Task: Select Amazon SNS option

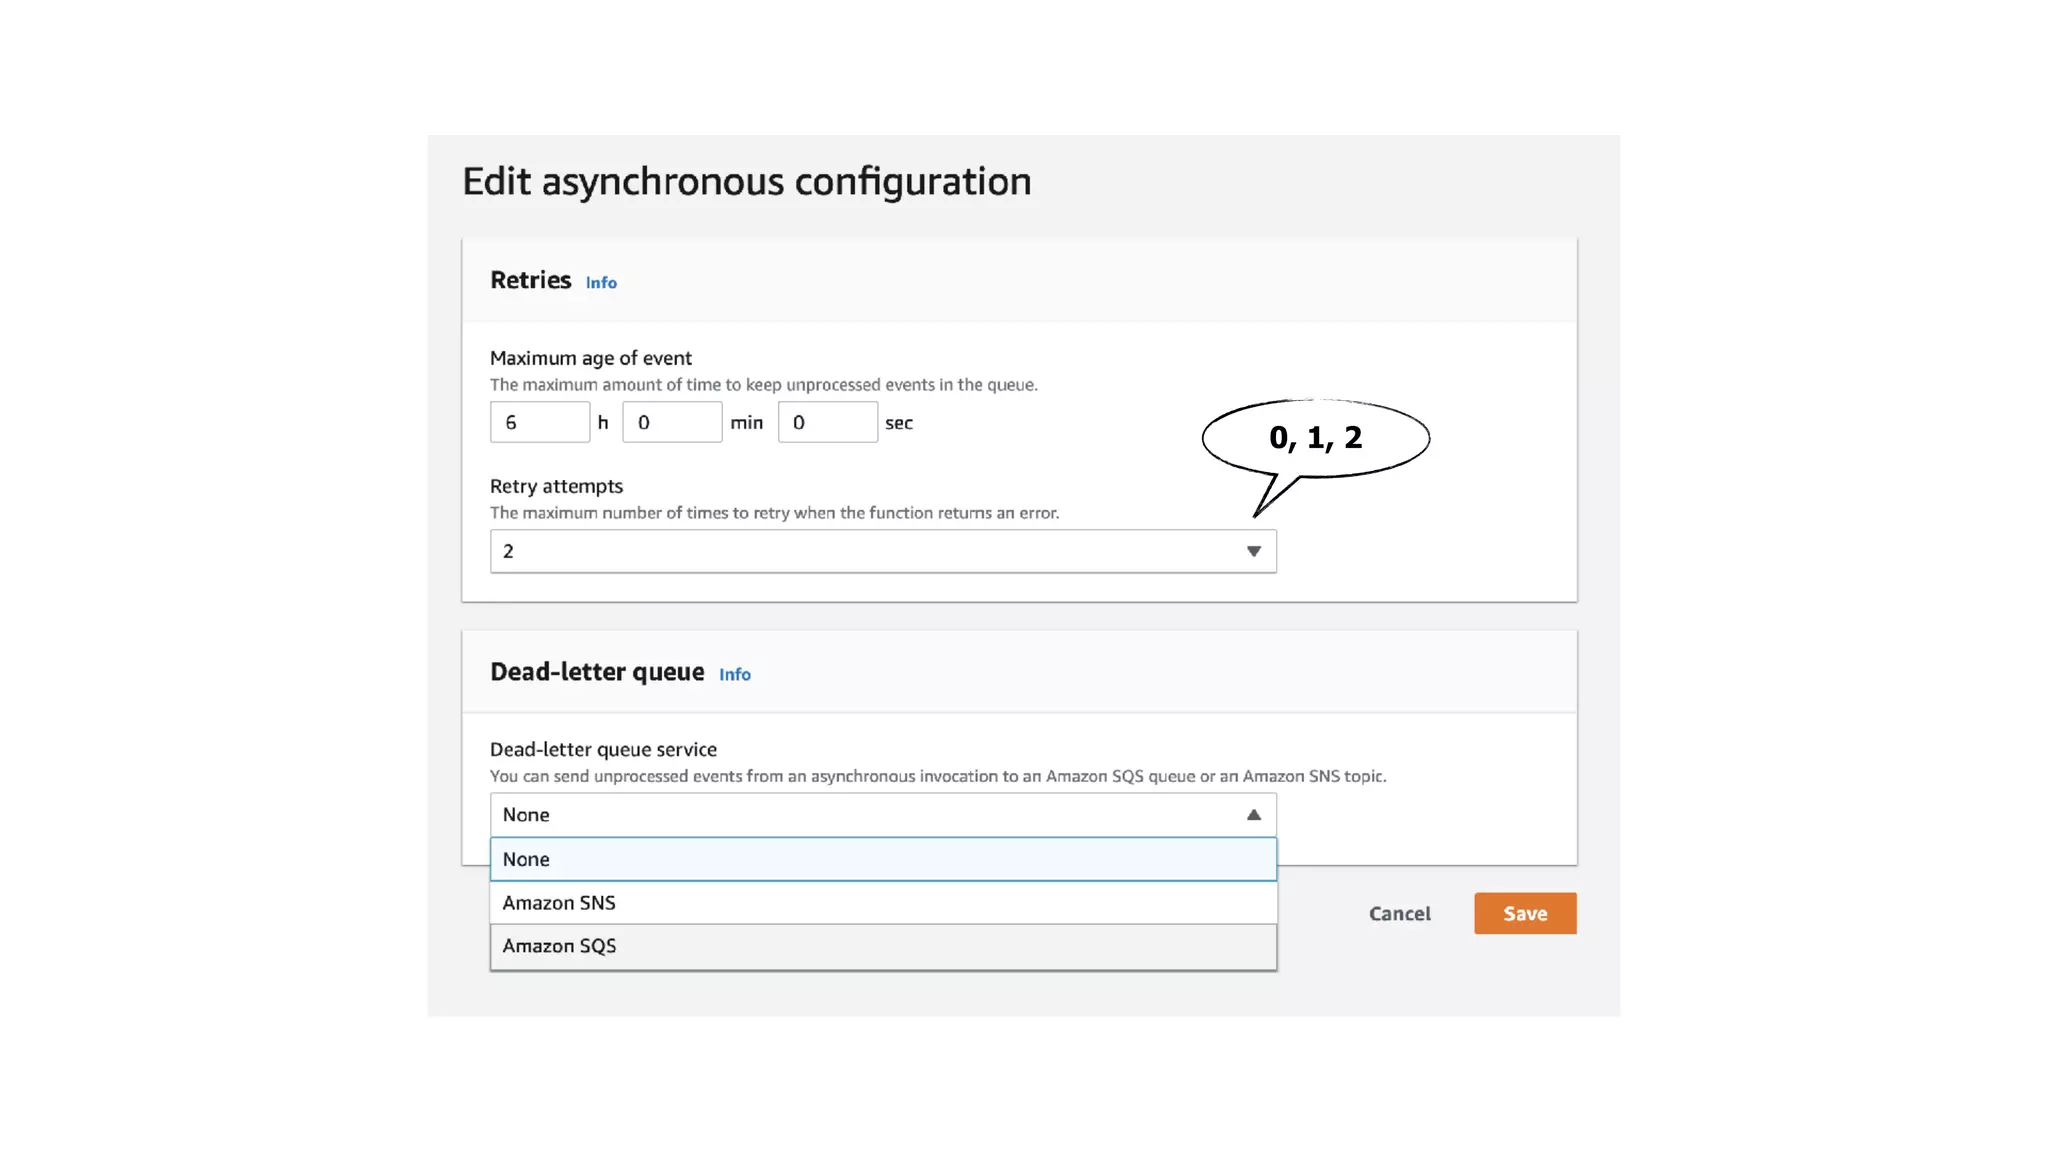Action: [882, 903]
